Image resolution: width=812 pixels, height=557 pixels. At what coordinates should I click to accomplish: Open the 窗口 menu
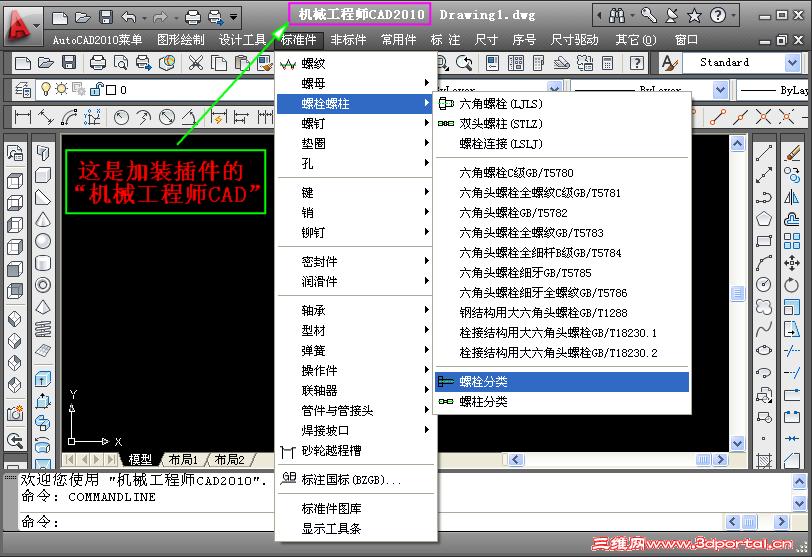686,40
